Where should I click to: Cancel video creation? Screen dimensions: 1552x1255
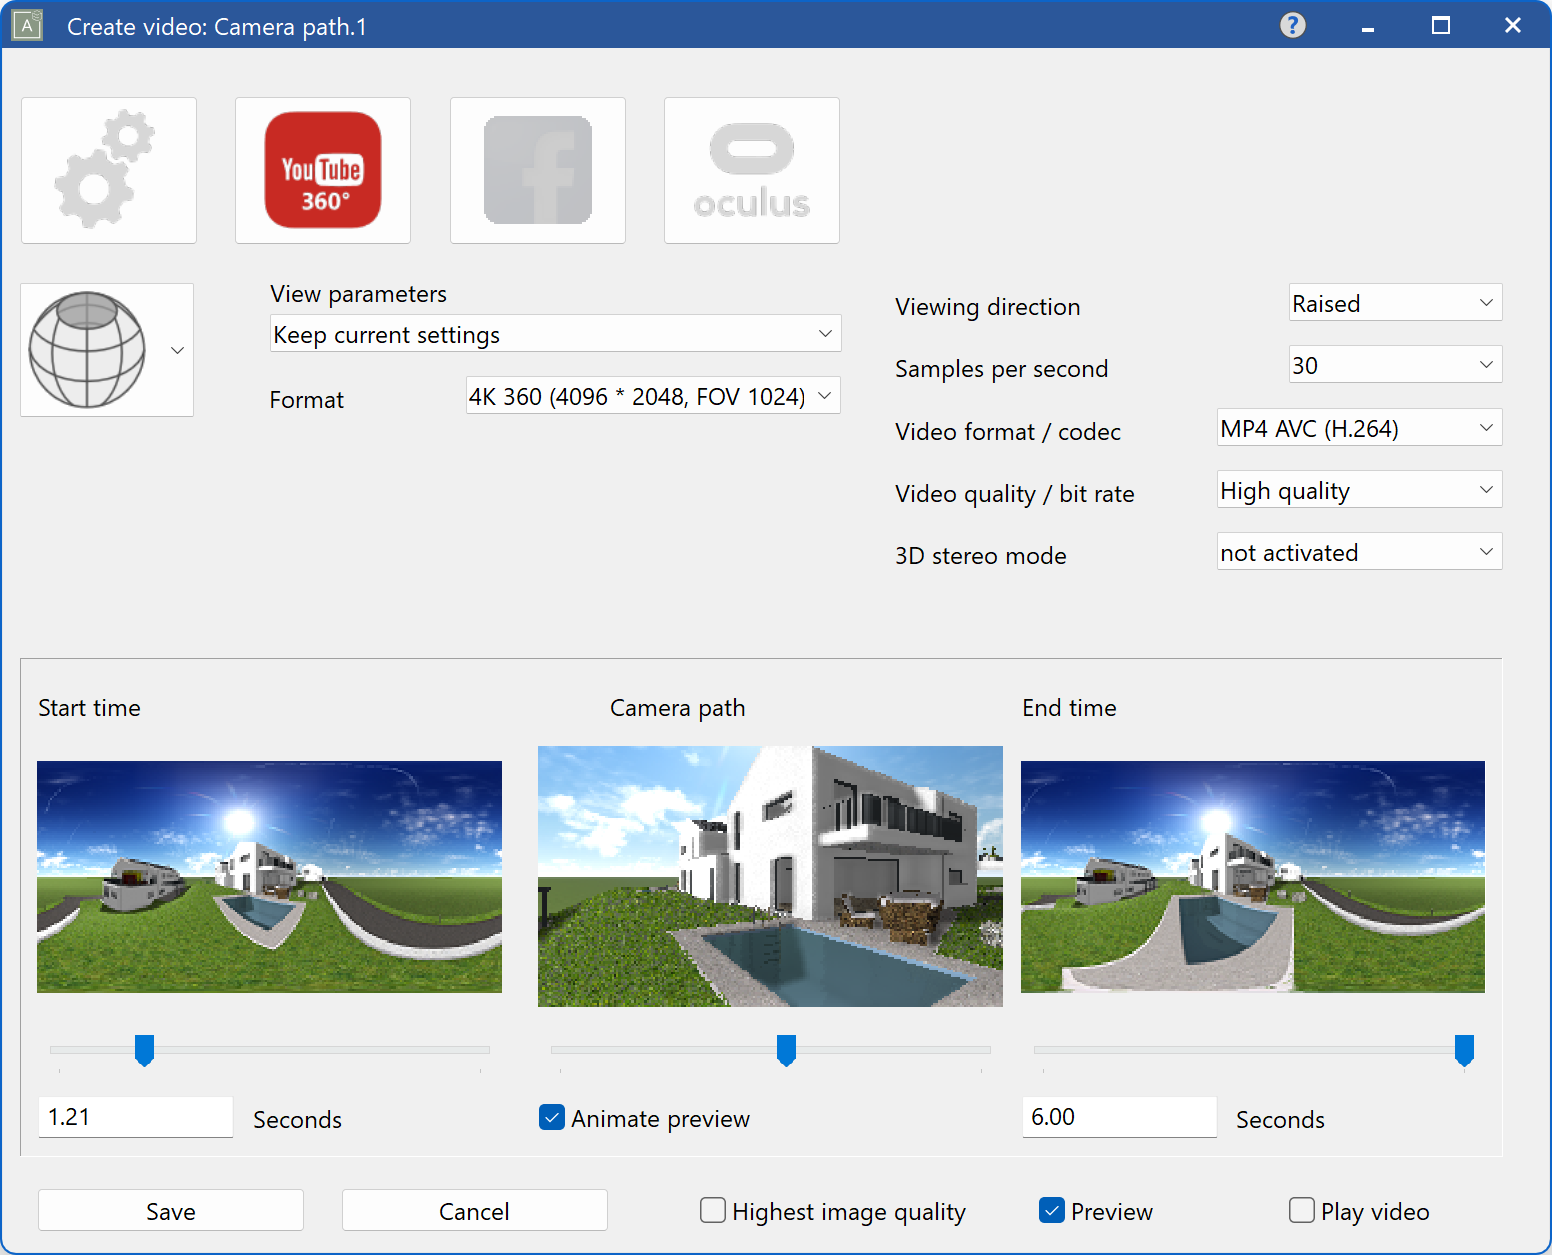pyautogui.click(x=474, y=1210)
